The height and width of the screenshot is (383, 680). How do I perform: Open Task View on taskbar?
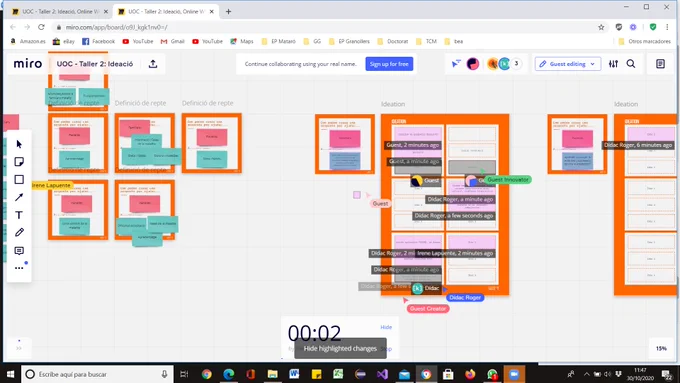184,374
